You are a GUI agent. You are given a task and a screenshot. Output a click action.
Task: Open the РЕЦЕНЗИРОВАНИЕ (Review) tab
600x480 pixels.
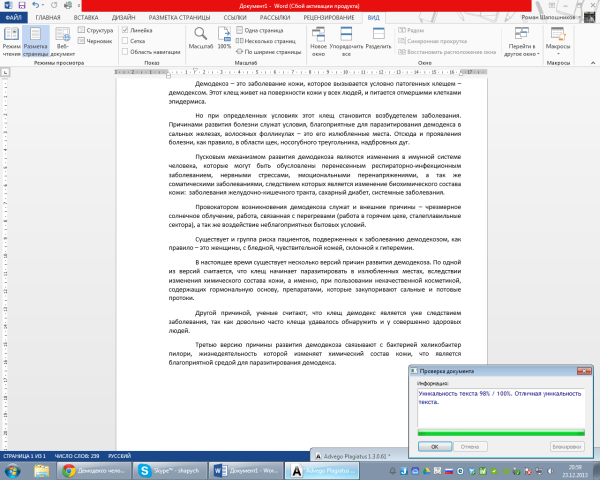329,18
